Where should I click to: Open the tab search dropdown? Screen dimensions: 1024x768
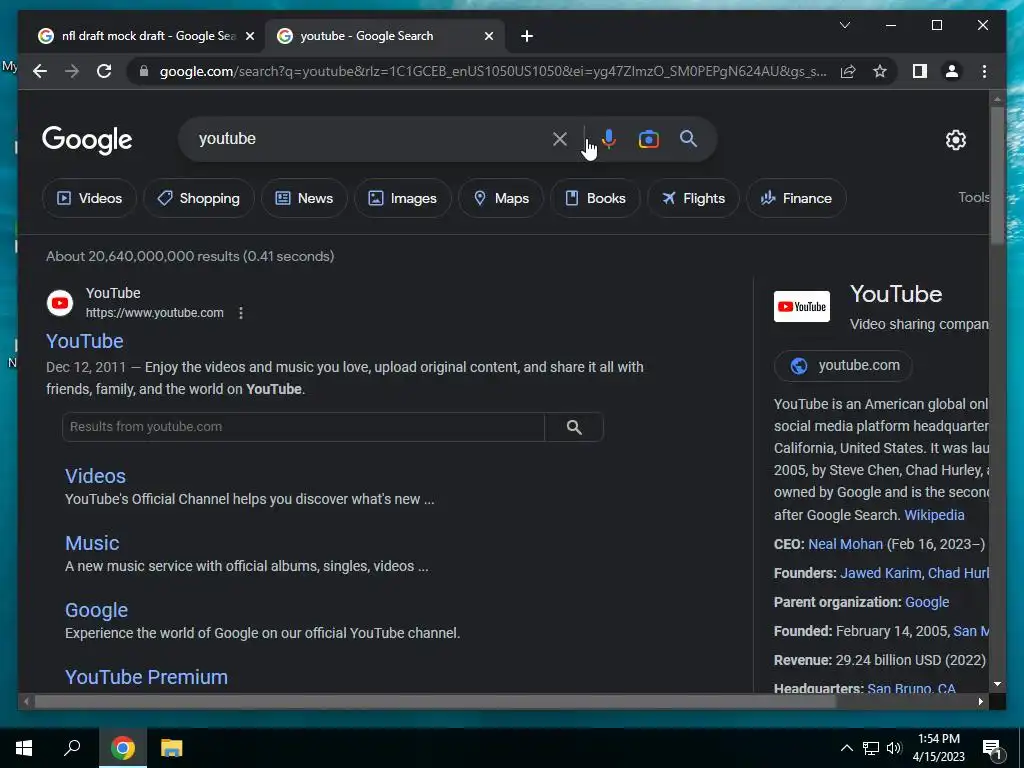tap(844, 25)
